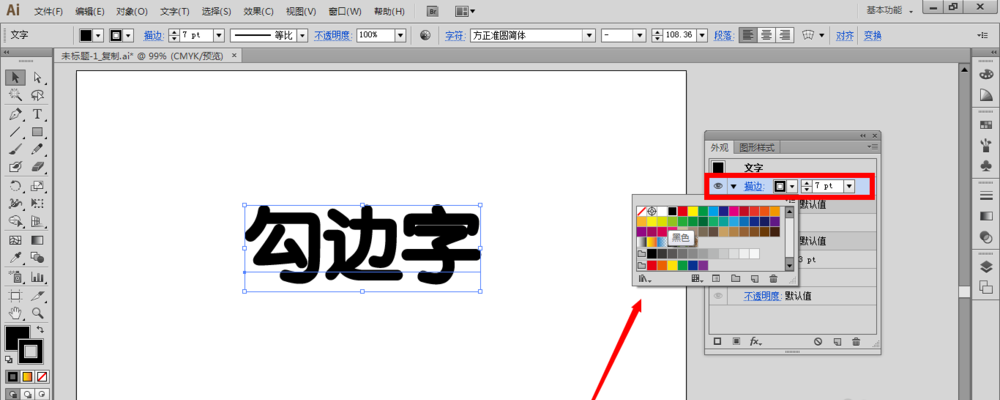Select the Column Graph tool
The height and width of the screenshot is (400, 1000).
click(37, 277)
